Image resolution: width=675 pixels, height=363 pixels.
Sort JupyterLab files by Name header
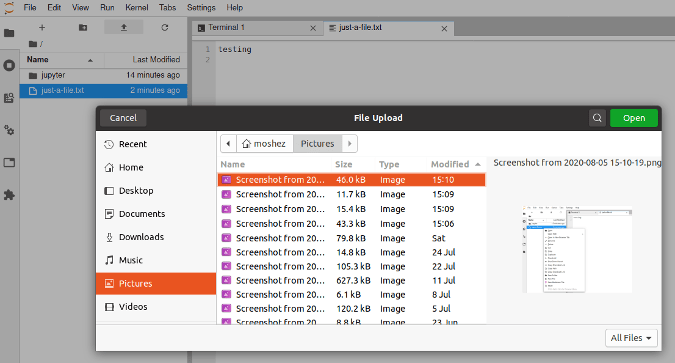62,60
